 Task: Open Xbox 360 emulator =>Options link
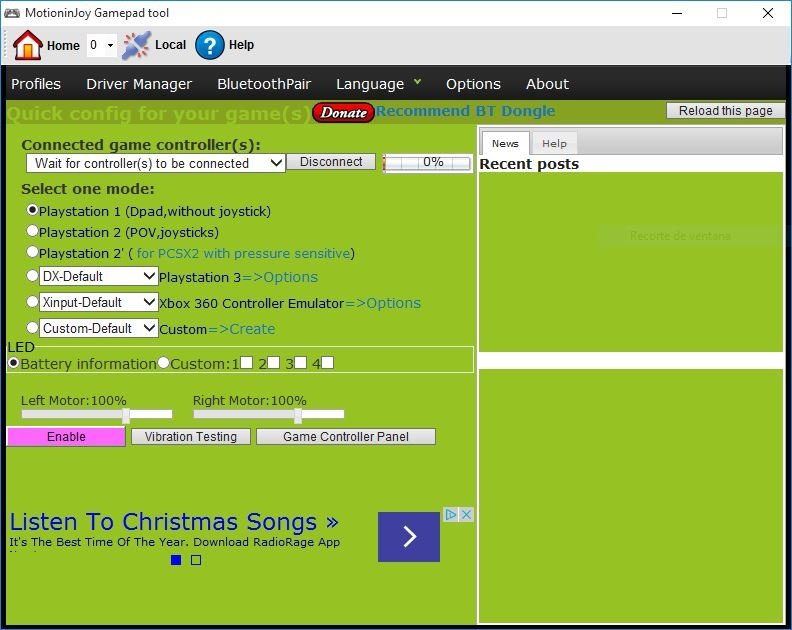coord(383,303)
